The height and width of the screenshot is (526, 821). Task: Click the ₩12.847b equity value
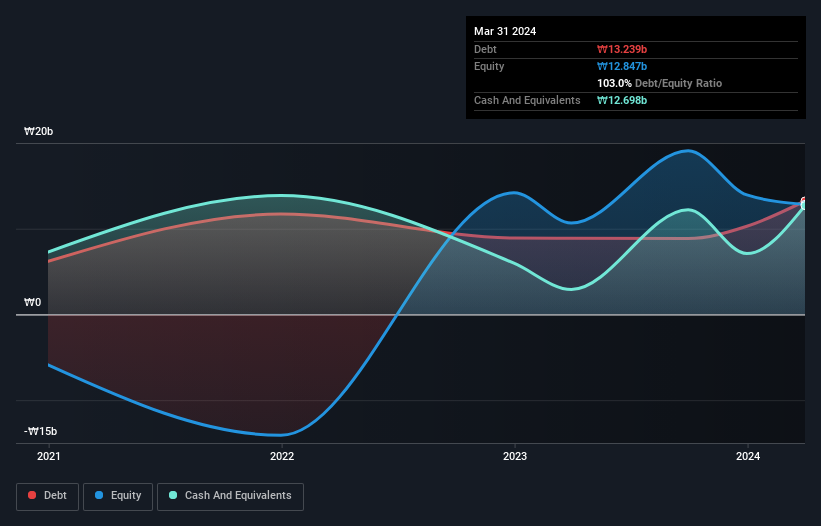tap(622, 66)
